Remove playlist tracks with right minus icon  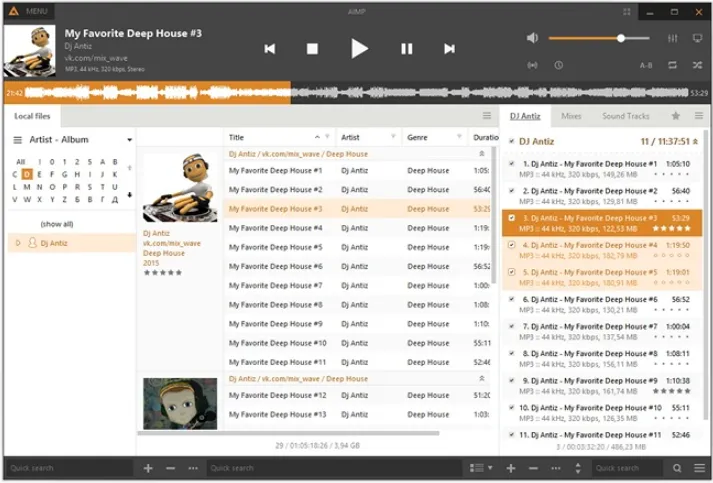point(533,468)
